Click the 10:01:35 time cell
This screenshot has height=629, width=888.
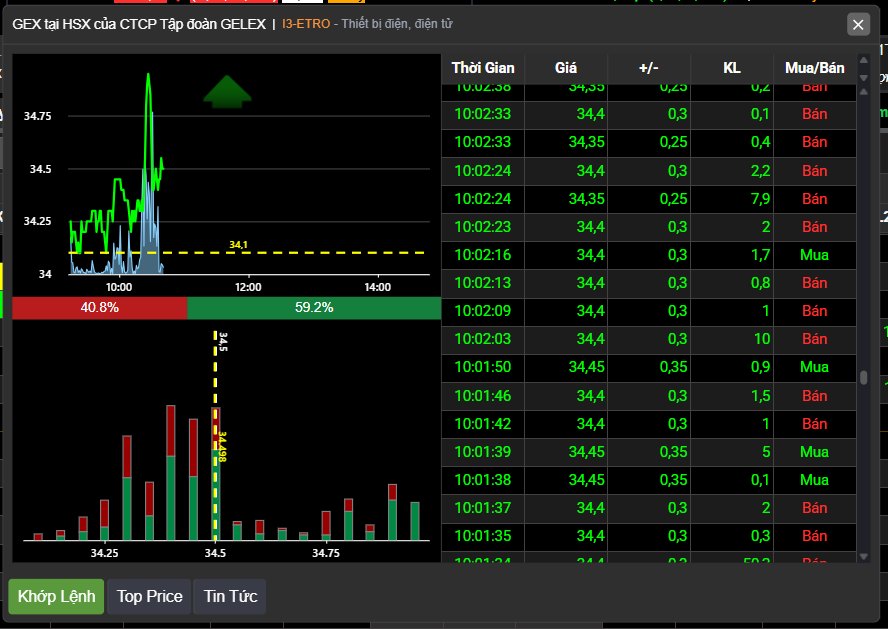point(483,536)
